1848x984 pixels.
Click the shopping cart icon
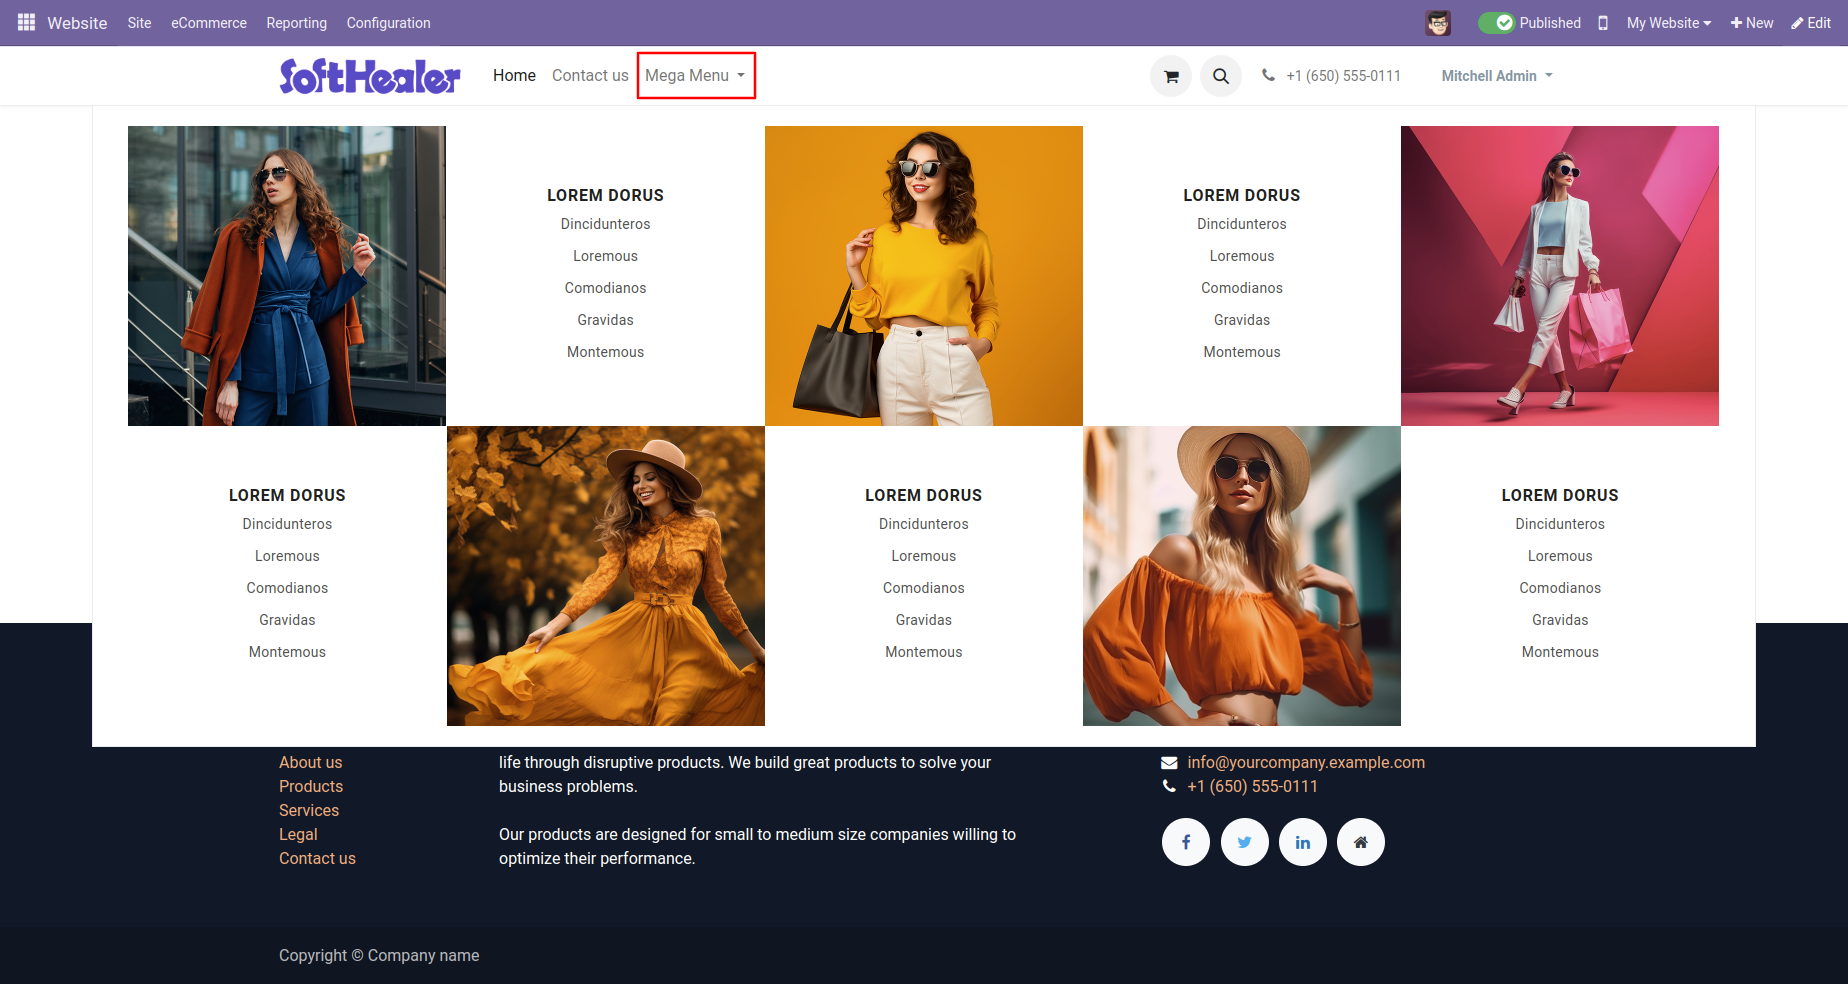[x=1171, y=76]
